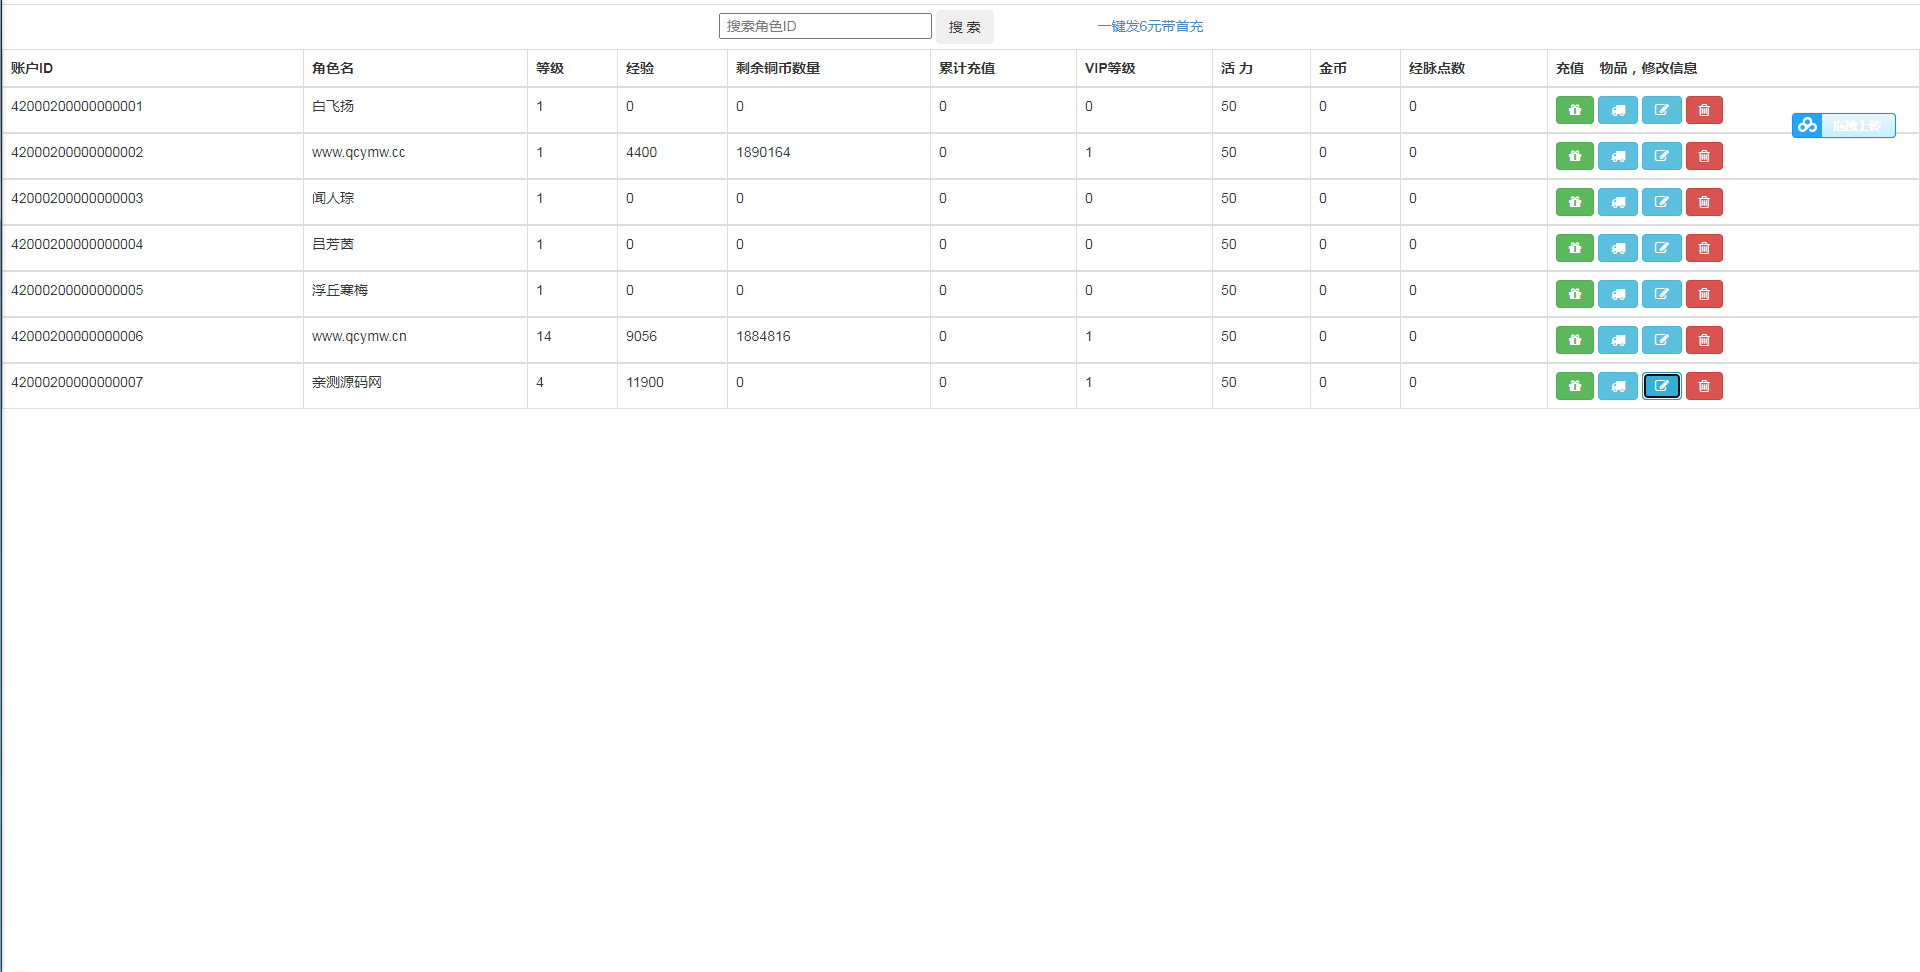Delete the 吕芳茵 row with the trash icon

1704,248
